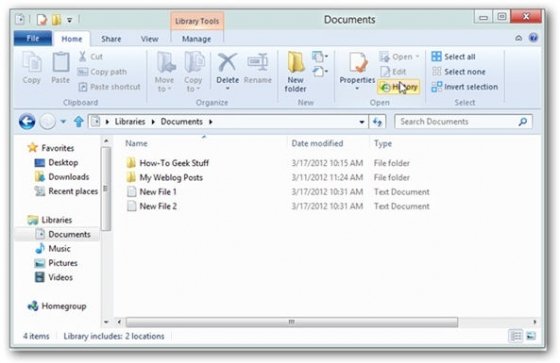Open the recent locations dropdown arrow
Screen dimensions: 560x363
pyautogui.click(x=63, y=122)
